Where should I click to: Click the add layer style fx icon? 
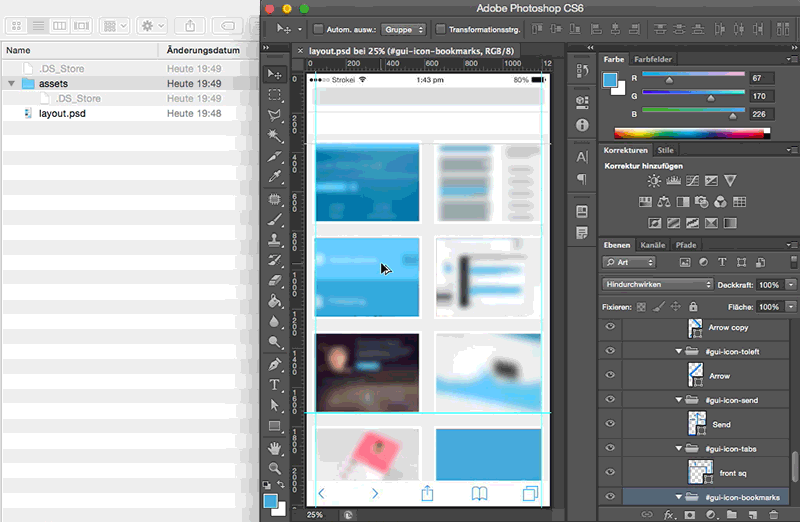668,514
